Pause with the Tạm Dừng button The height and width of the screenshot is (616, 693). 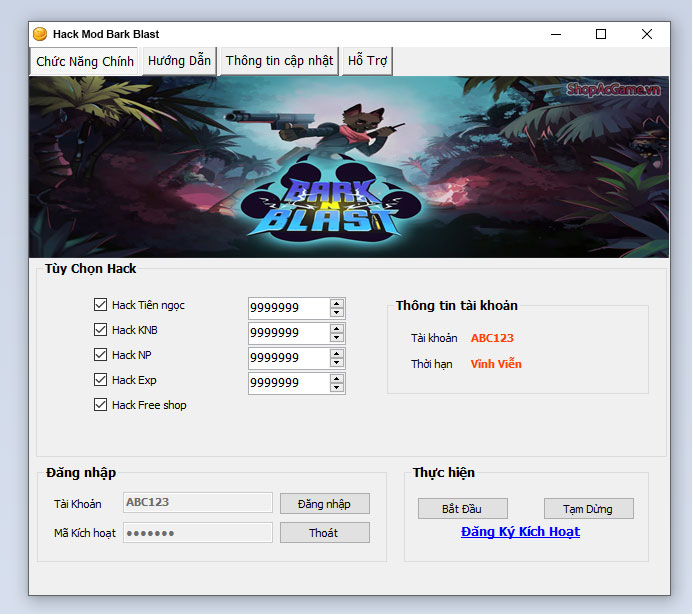tap(589, 509)
